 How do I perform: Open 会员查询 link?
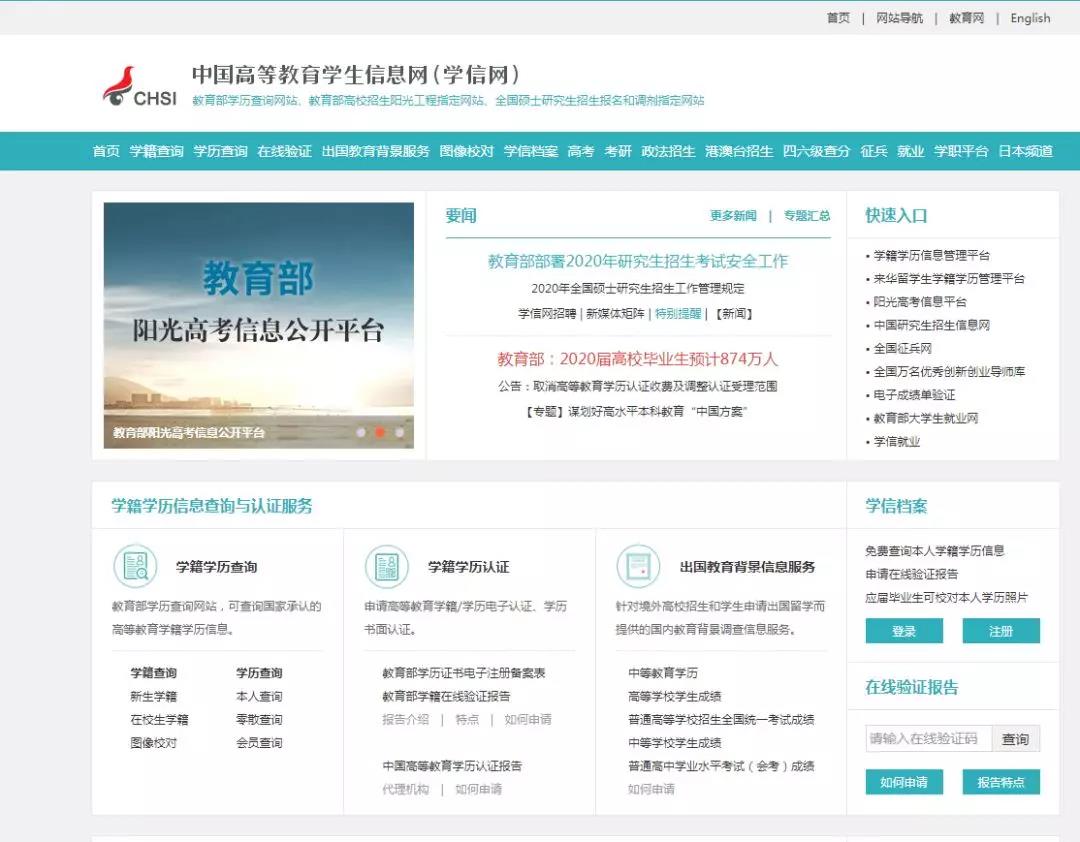point(259,743)
